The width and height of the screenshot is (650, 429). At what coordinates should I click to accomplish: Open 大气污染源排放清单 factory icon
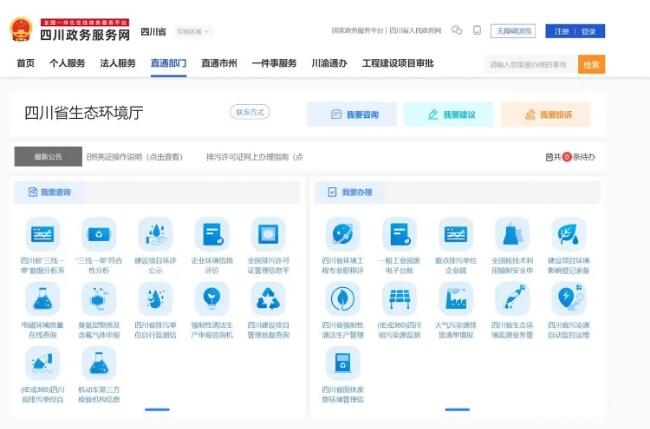tap(456, 299)
